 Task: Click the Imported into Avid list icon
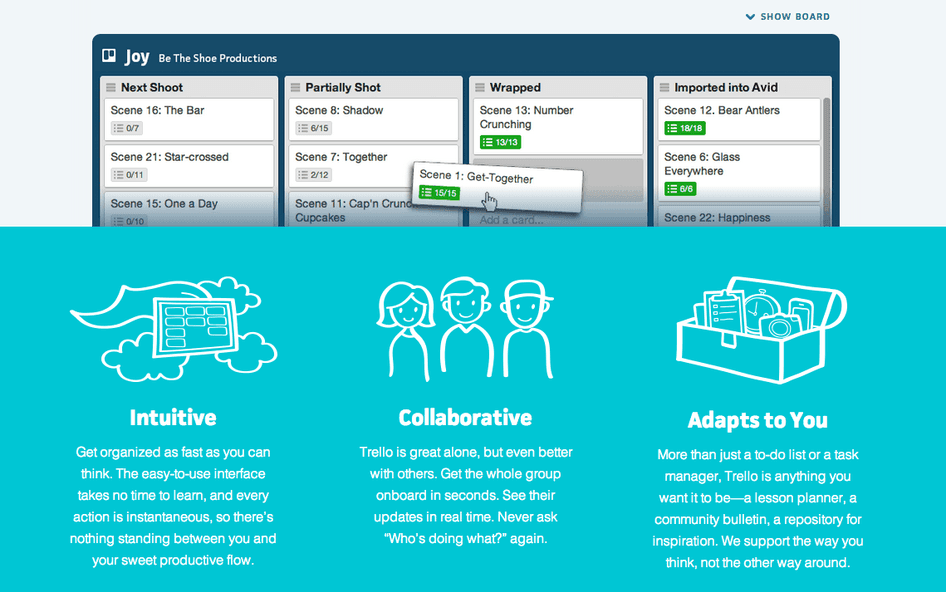tap(664, 88)
